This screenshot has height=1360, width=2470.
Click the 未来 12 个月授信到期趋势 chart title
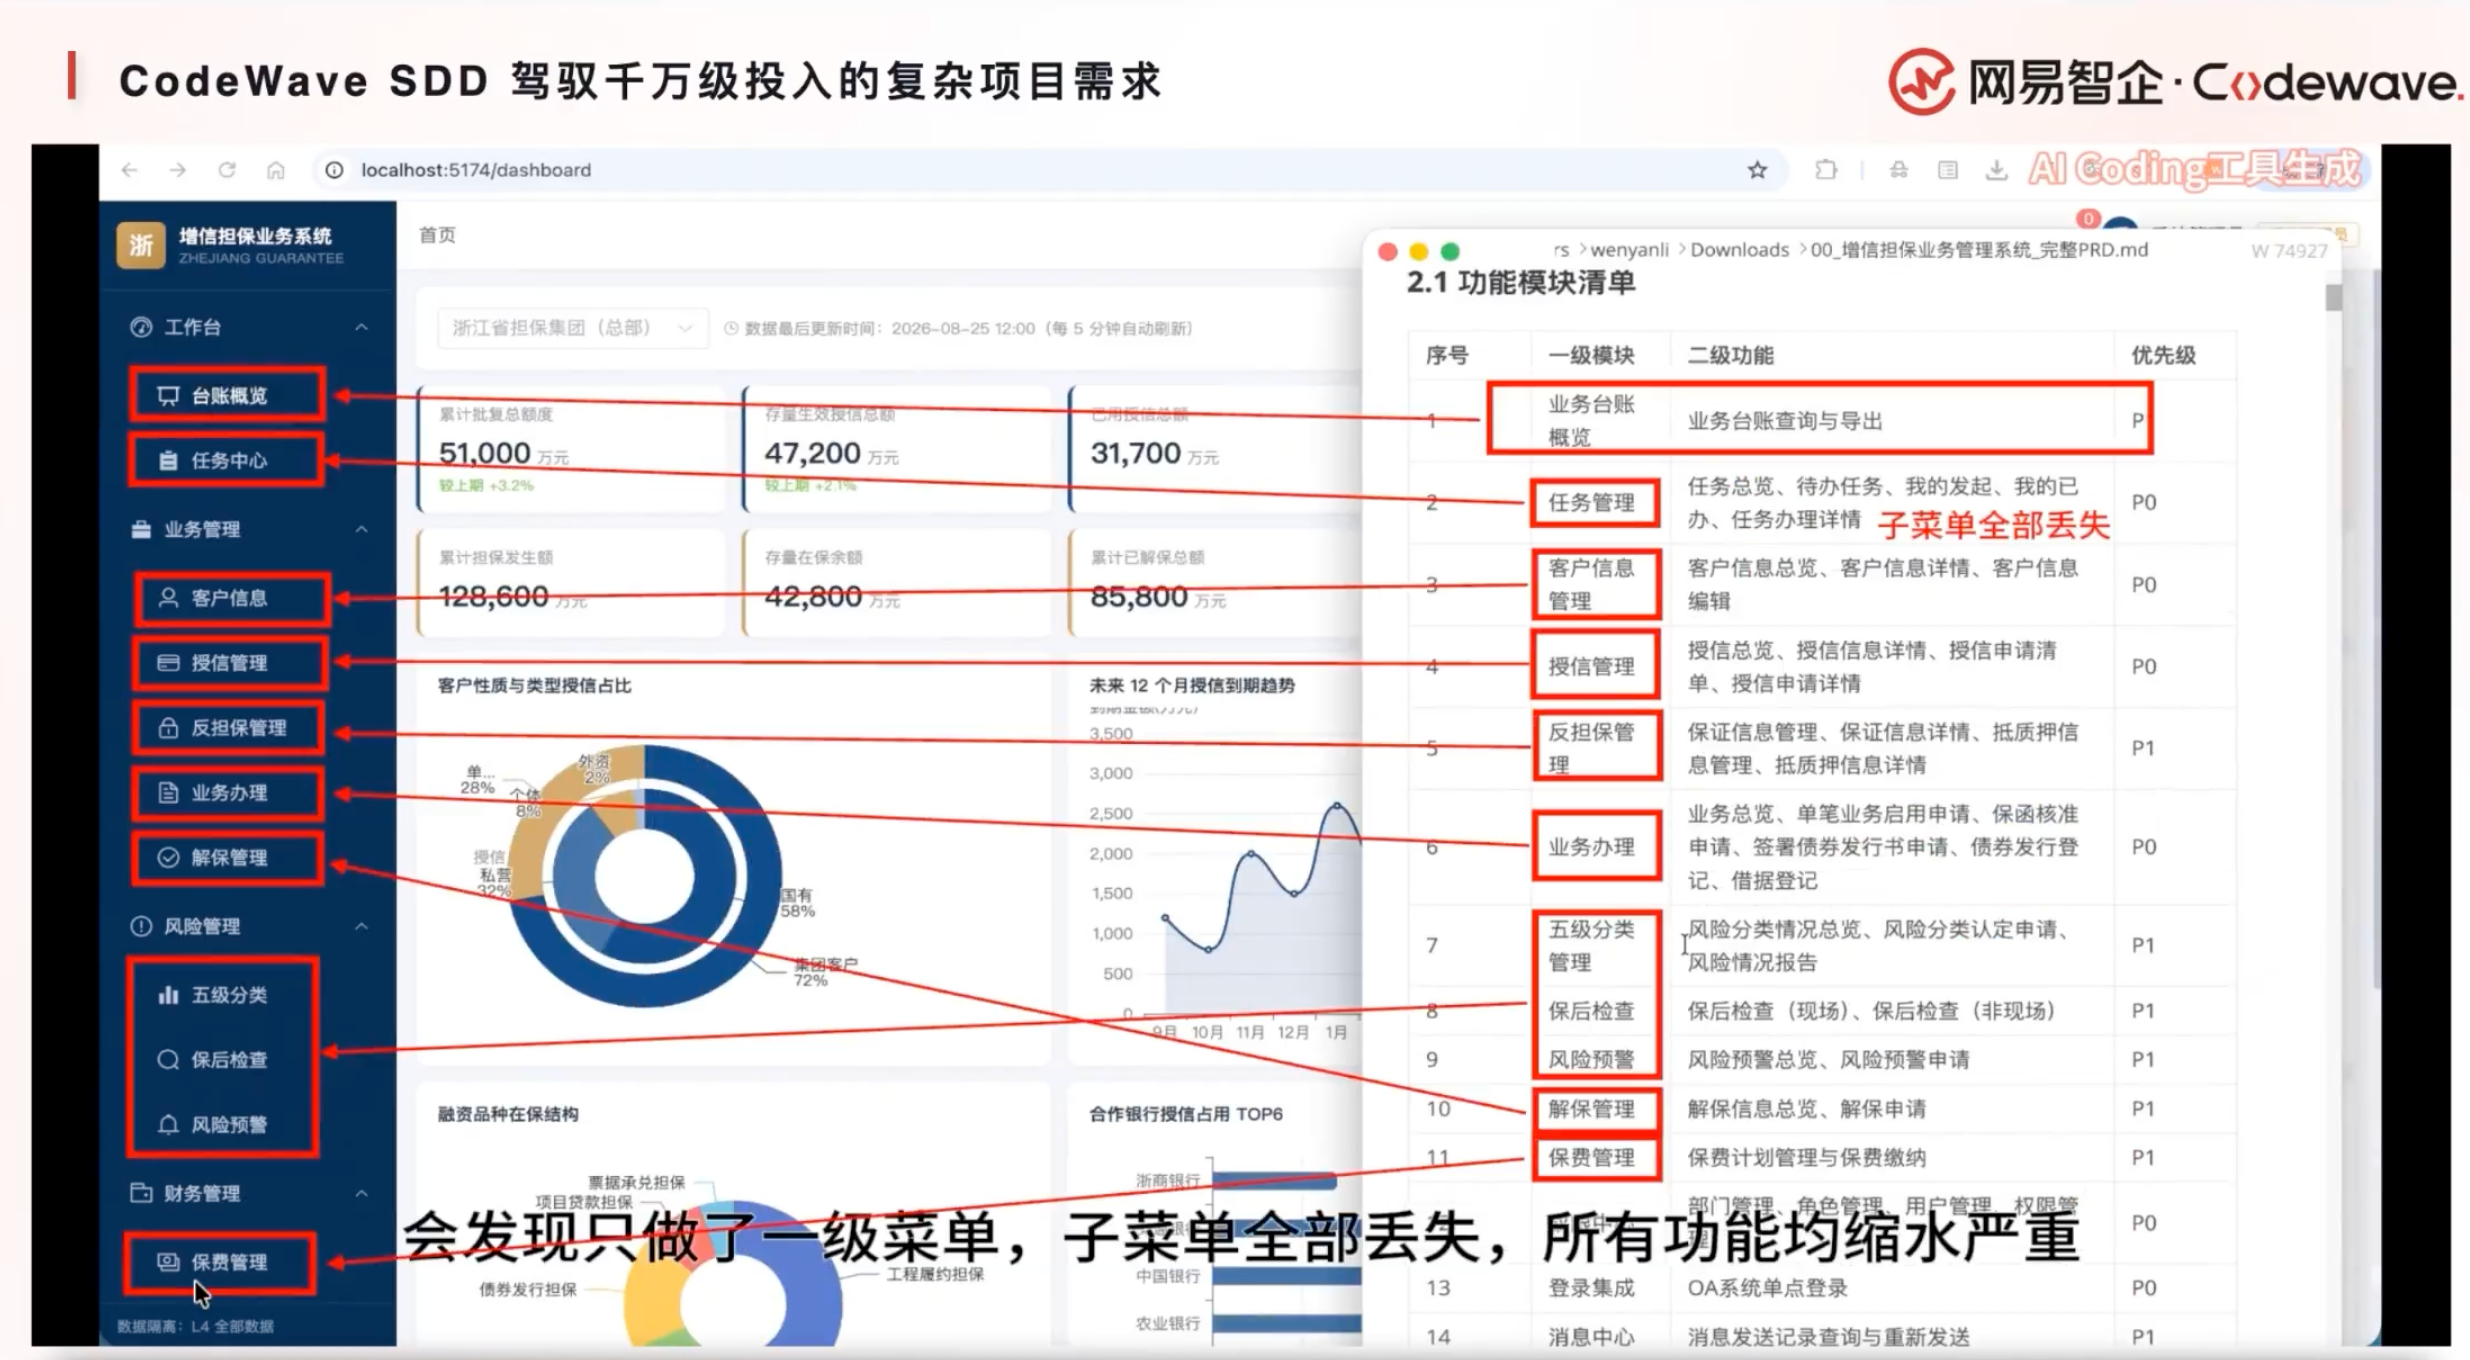pos(1191,685)
